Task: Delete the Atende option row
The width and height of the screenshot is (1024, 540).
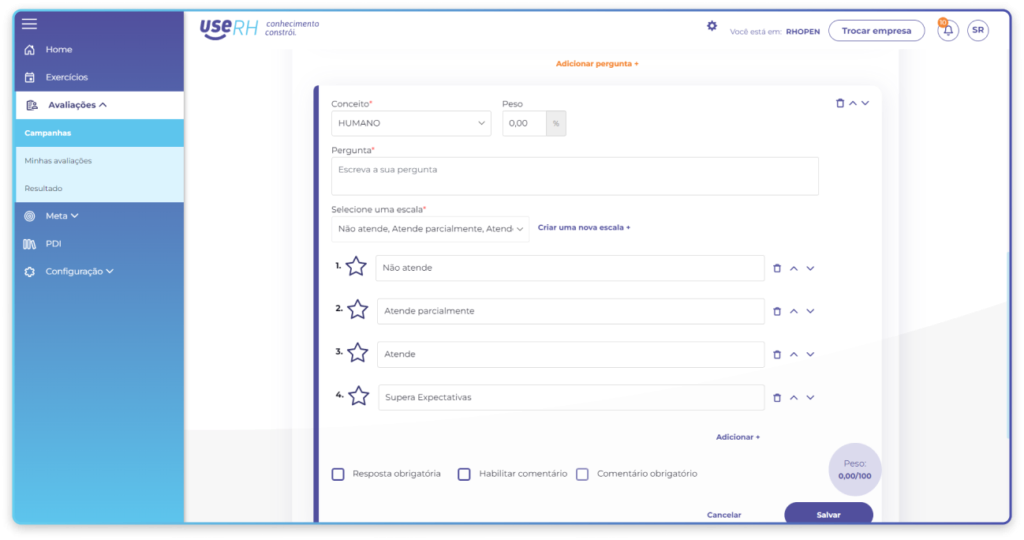Action: (777, 355)
